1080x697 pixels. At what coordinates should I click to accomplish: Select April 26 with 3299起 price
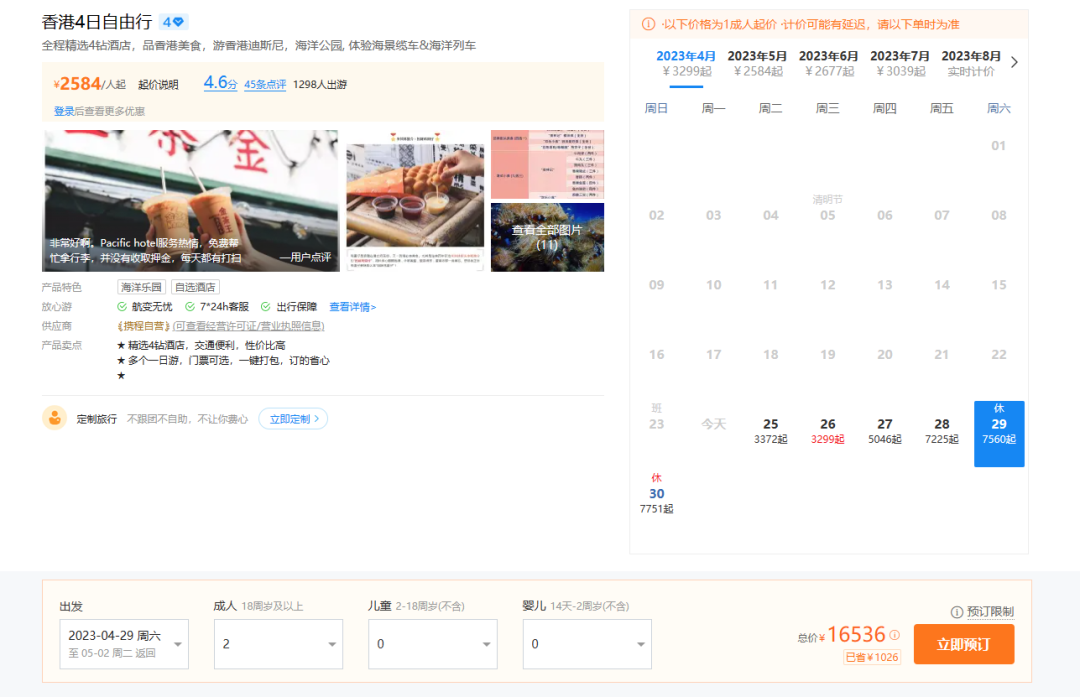pos(827,431)
